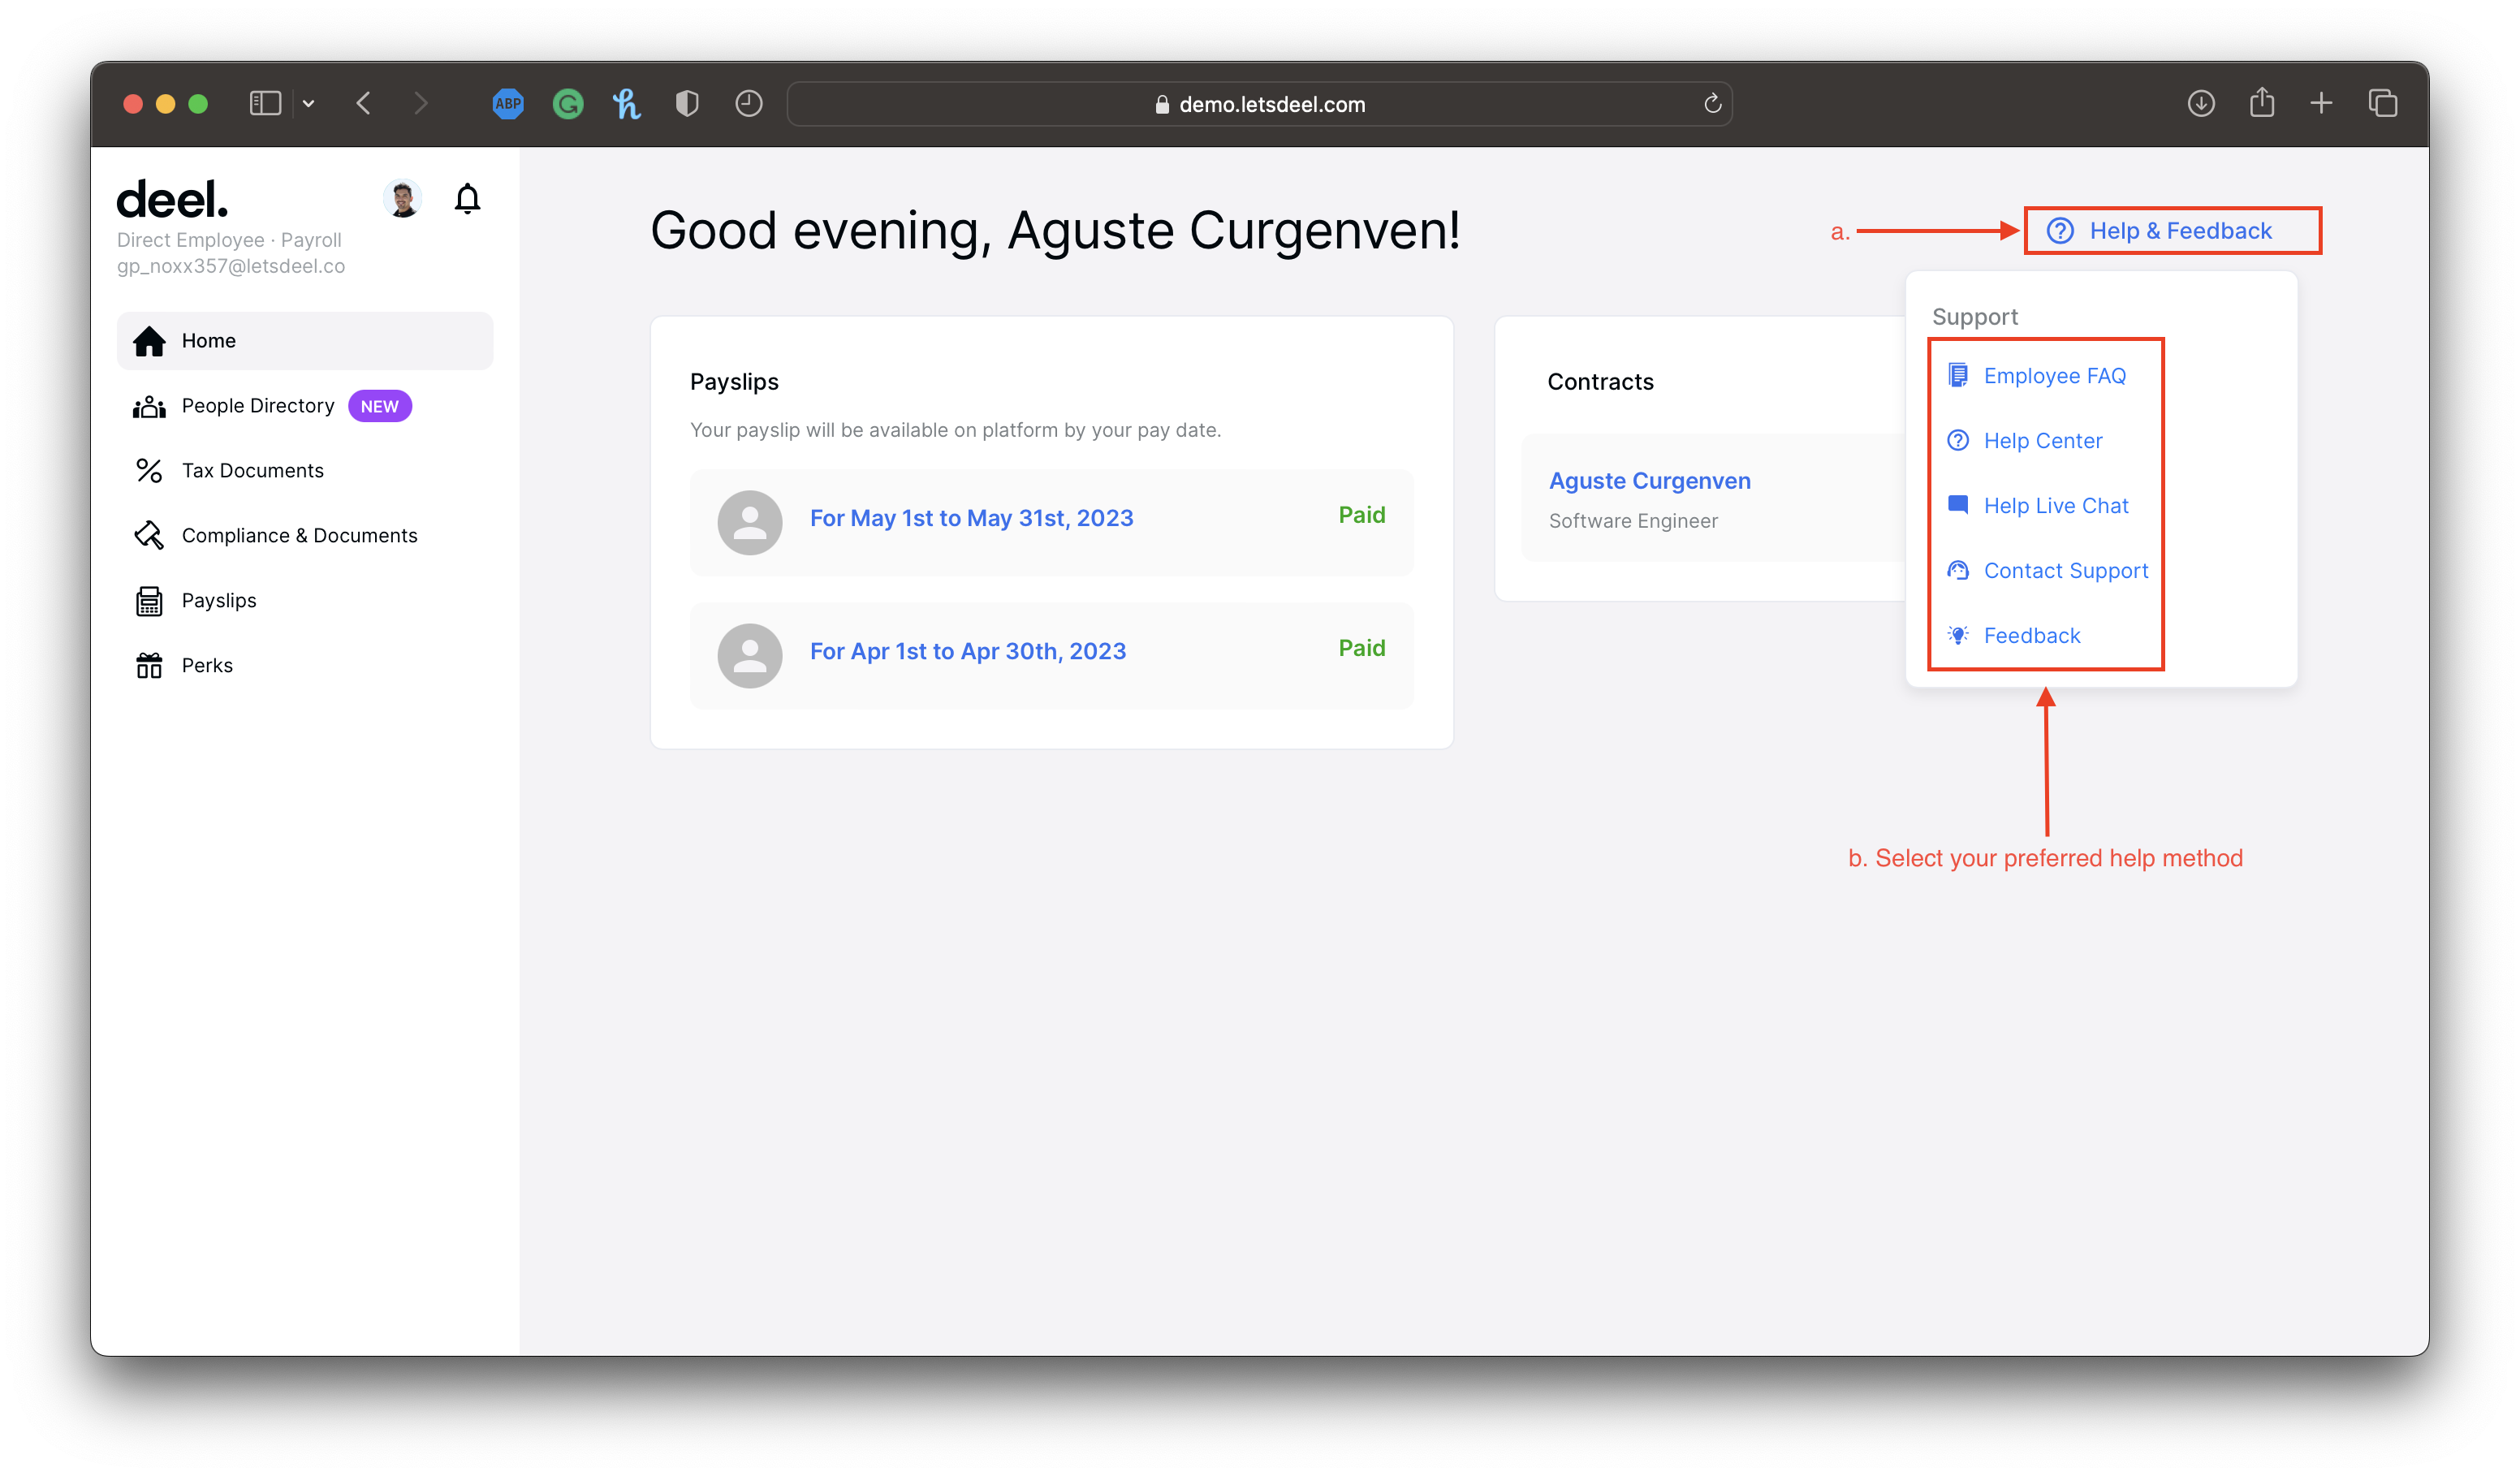Screen dimensions: 2520x1476
Task: Open Tax Documents in sidebar
Action: [252, 471]
